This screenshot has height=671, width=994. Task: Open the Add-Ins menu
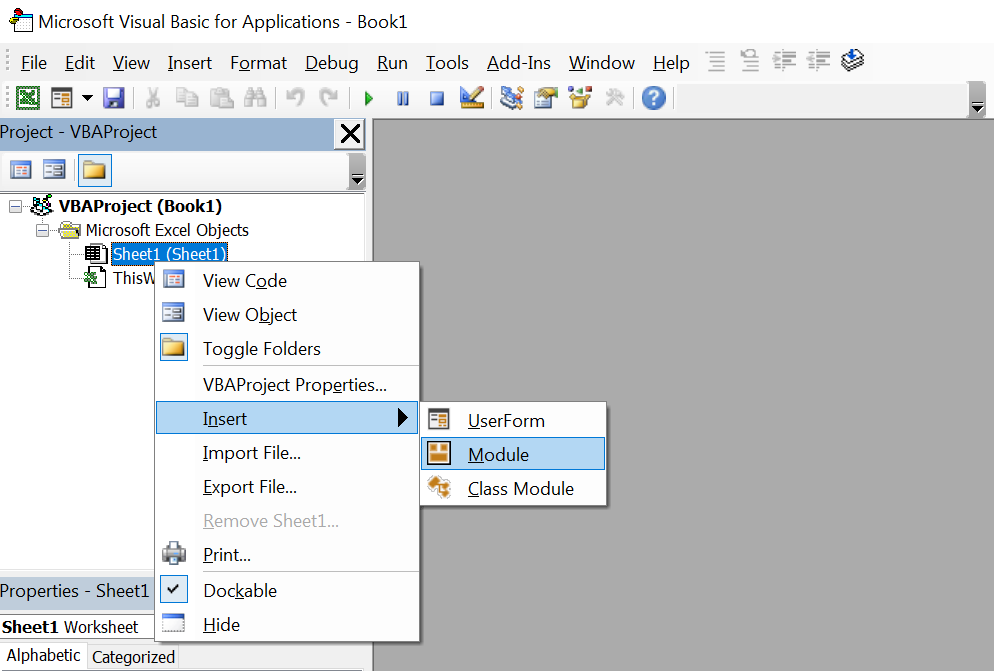tap(518, 62)
